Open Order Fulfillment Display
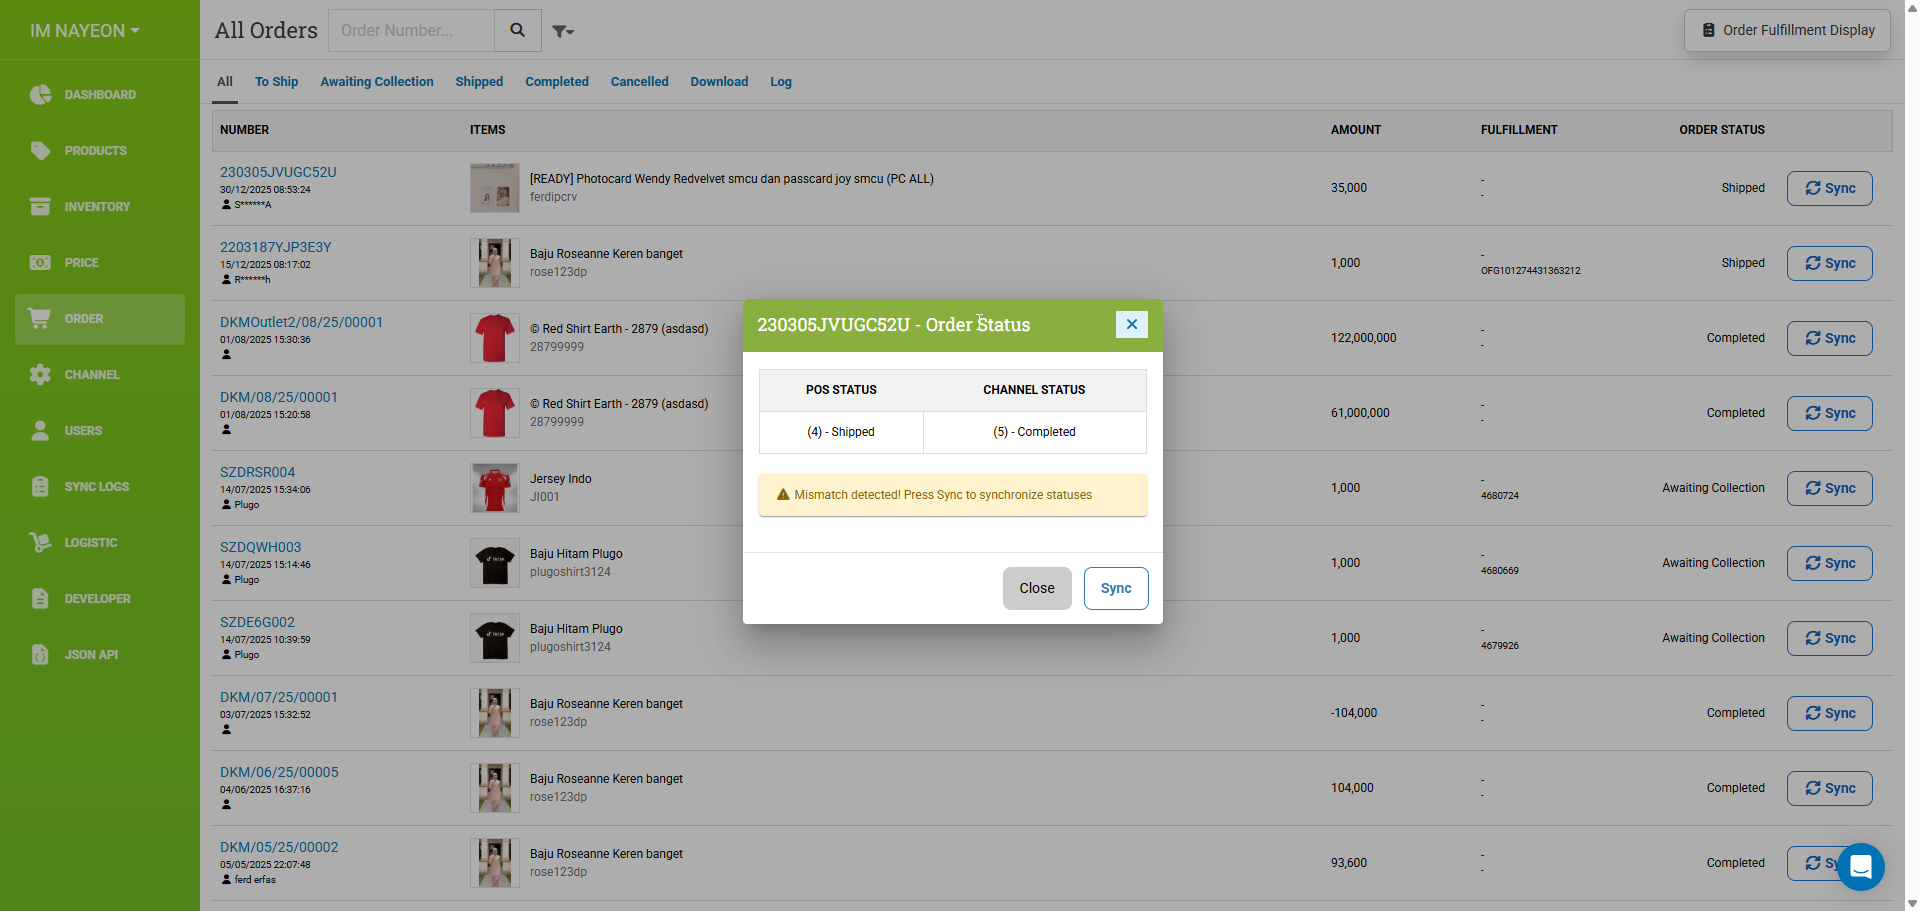This screenshot has width=1920, height=911. pos(1787,31)
